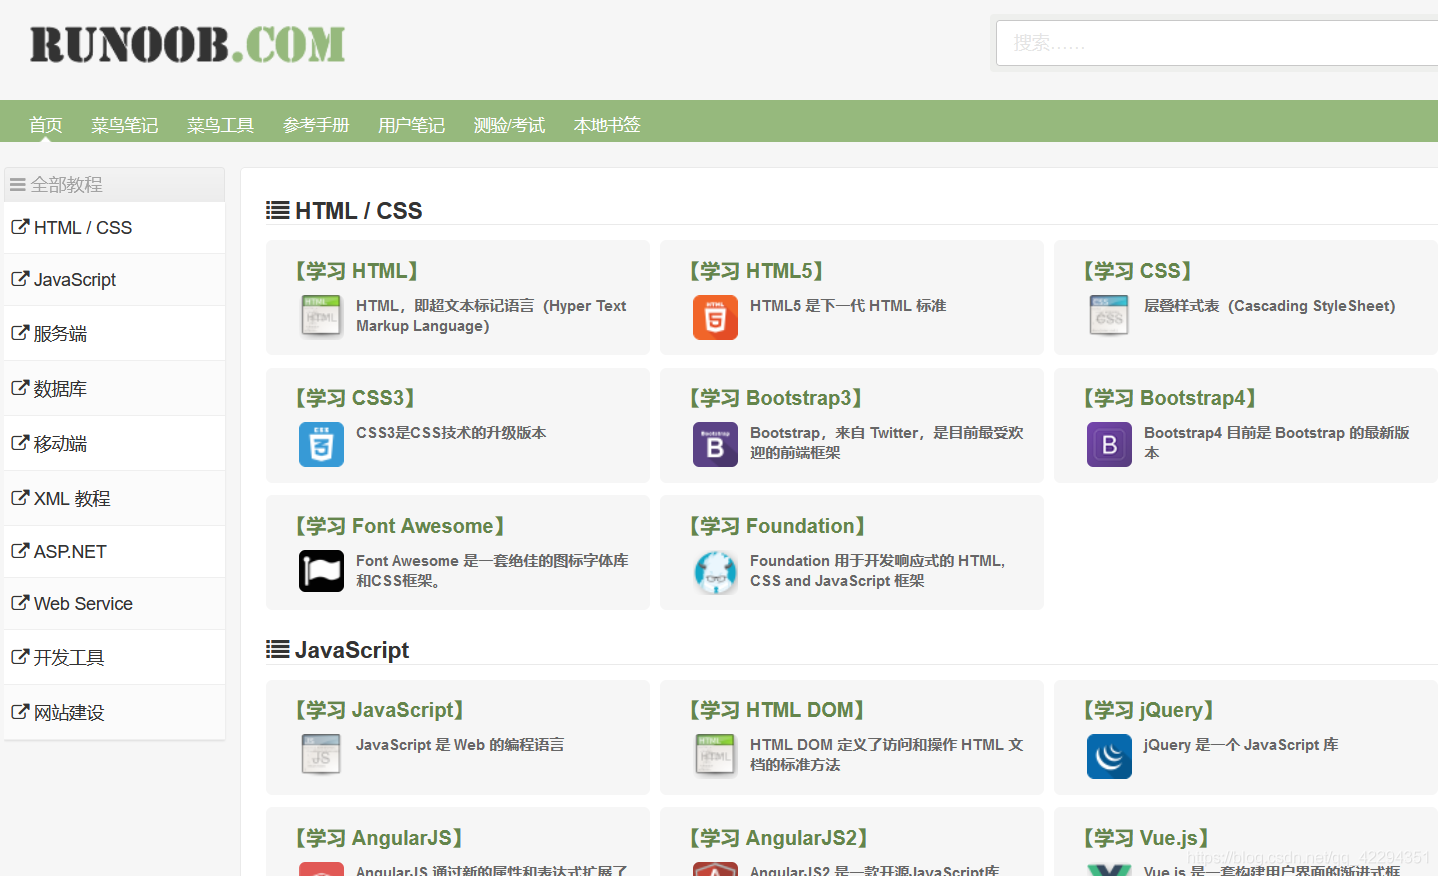Open the 【学习 Foundation】 tutorial link

pyautogui.click(x=777, y=526)
